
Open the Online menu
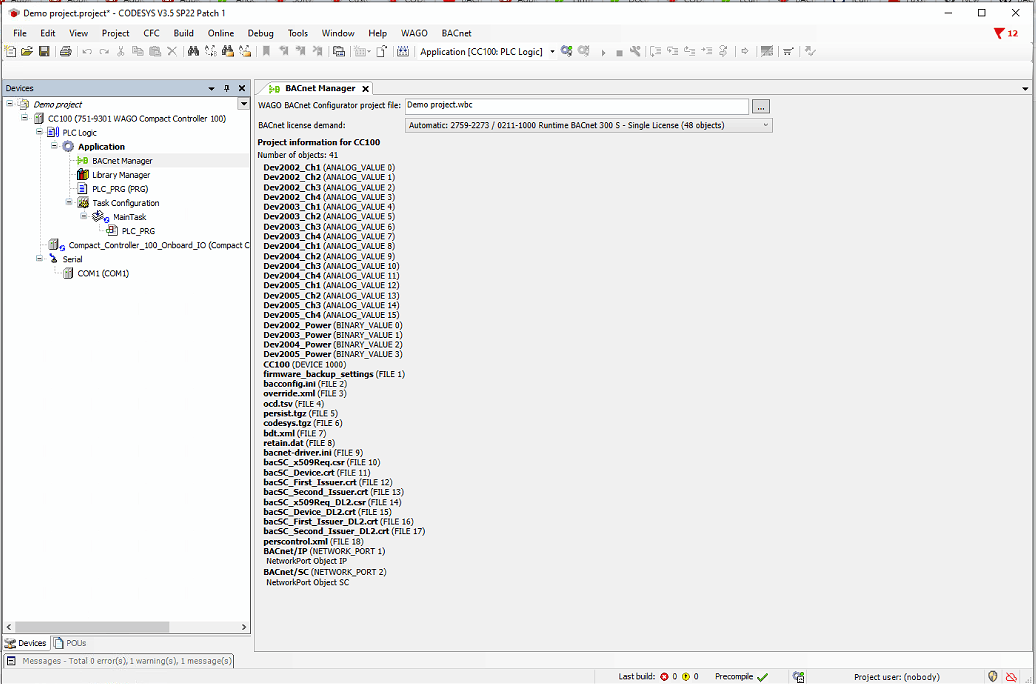221,33
